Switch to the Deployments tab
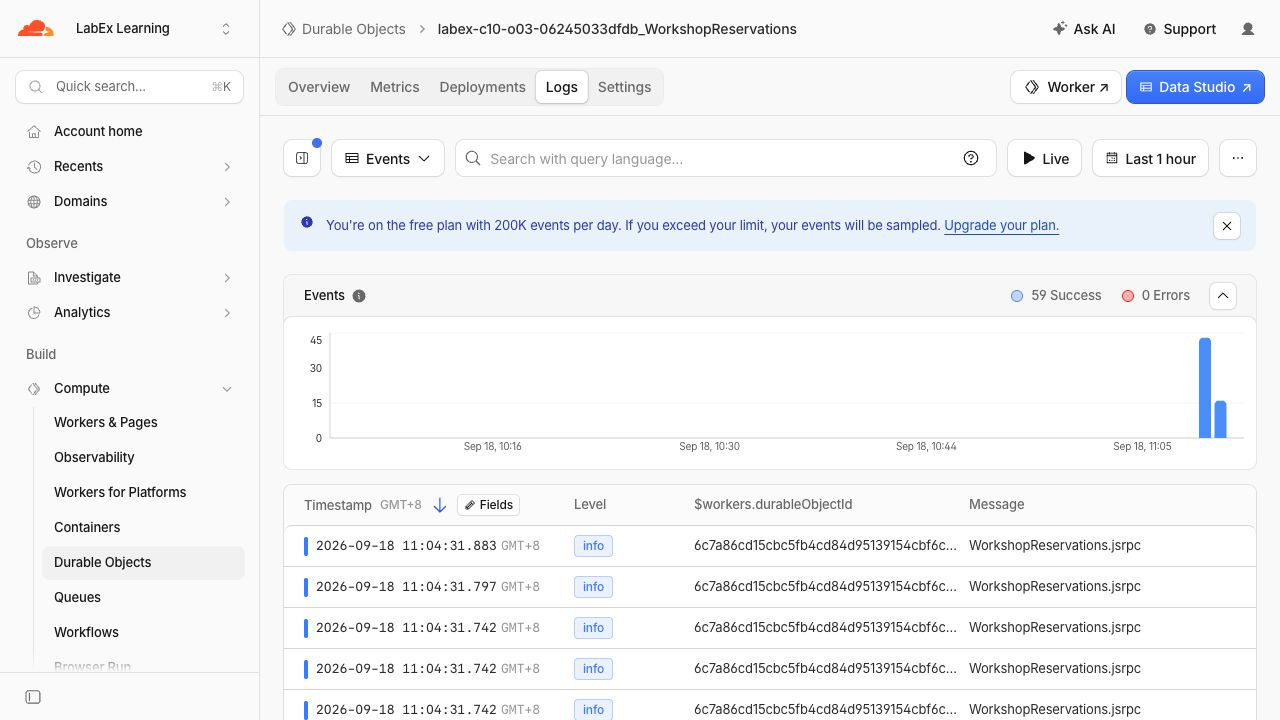Screen dimensions: 1280x720 click(482, 87)
